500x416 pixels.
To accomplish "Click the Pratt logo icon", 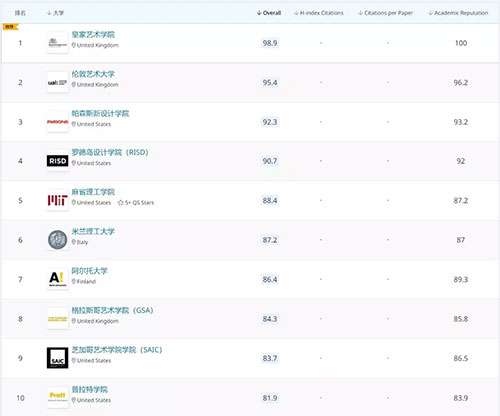I will [x=57, y=397].
